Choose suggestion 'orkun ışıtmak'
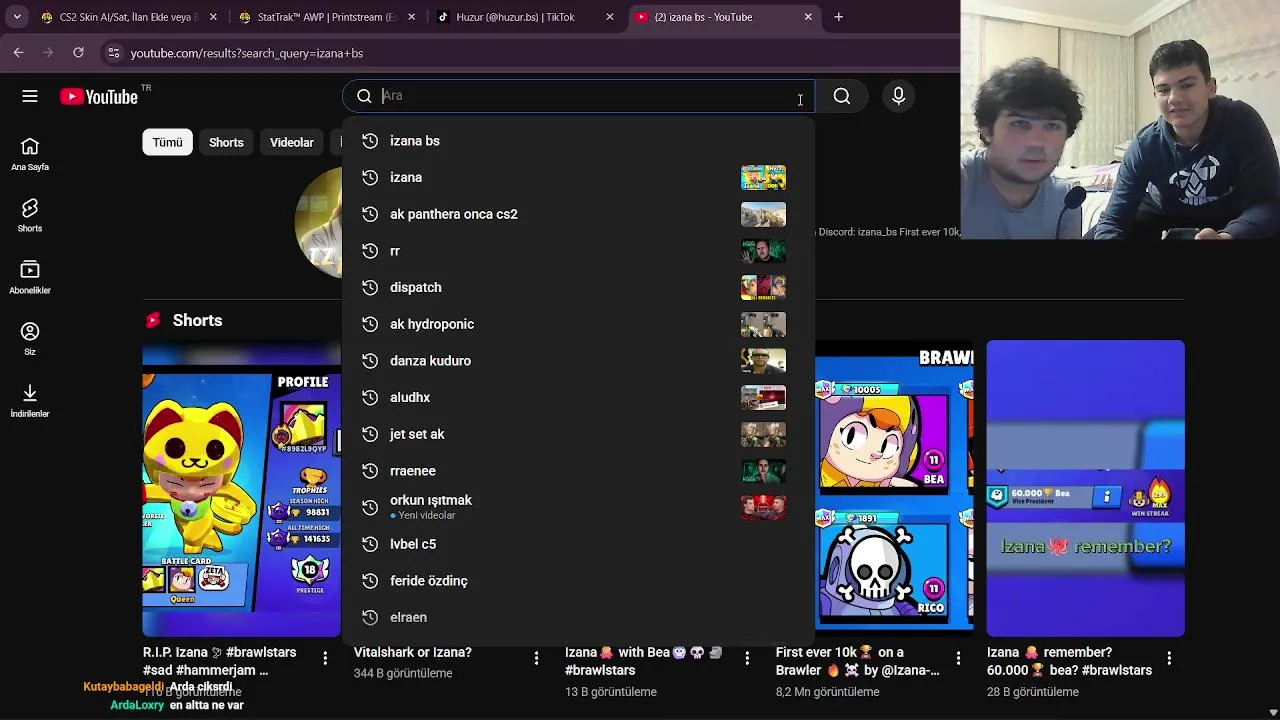Viewport: 1280px width, 720px height. [x=578, y=507]
